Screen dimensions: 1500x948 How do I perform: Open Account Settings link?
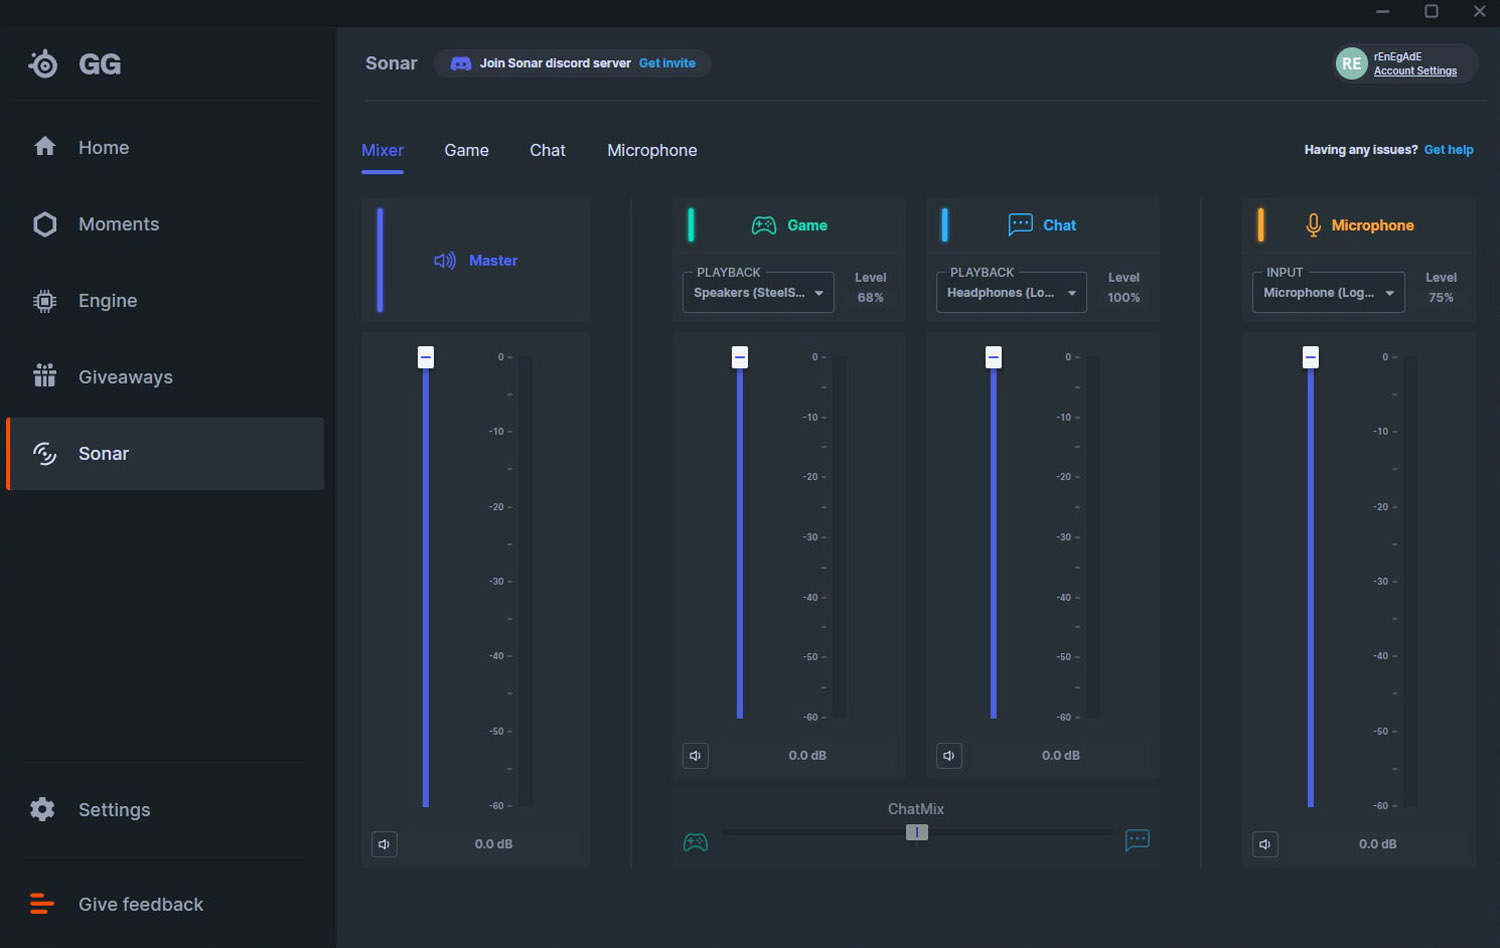(1415, 71)
